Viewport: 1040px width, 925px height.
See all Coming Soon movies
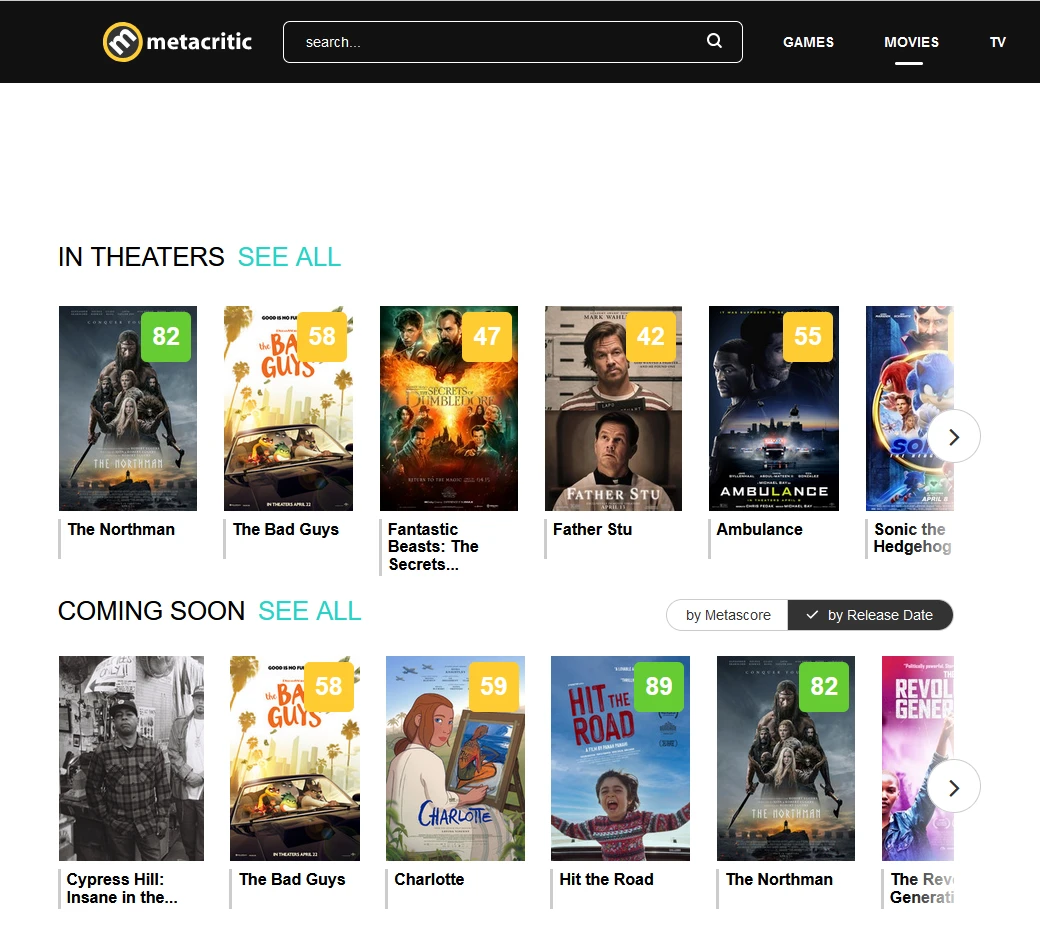coord(310,611)
